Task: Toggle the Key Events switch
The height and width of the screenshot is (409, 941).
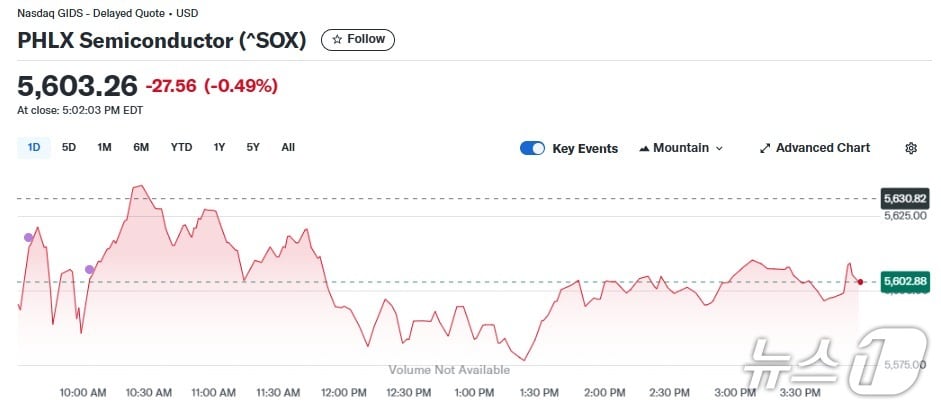Action: pos(532,148)
